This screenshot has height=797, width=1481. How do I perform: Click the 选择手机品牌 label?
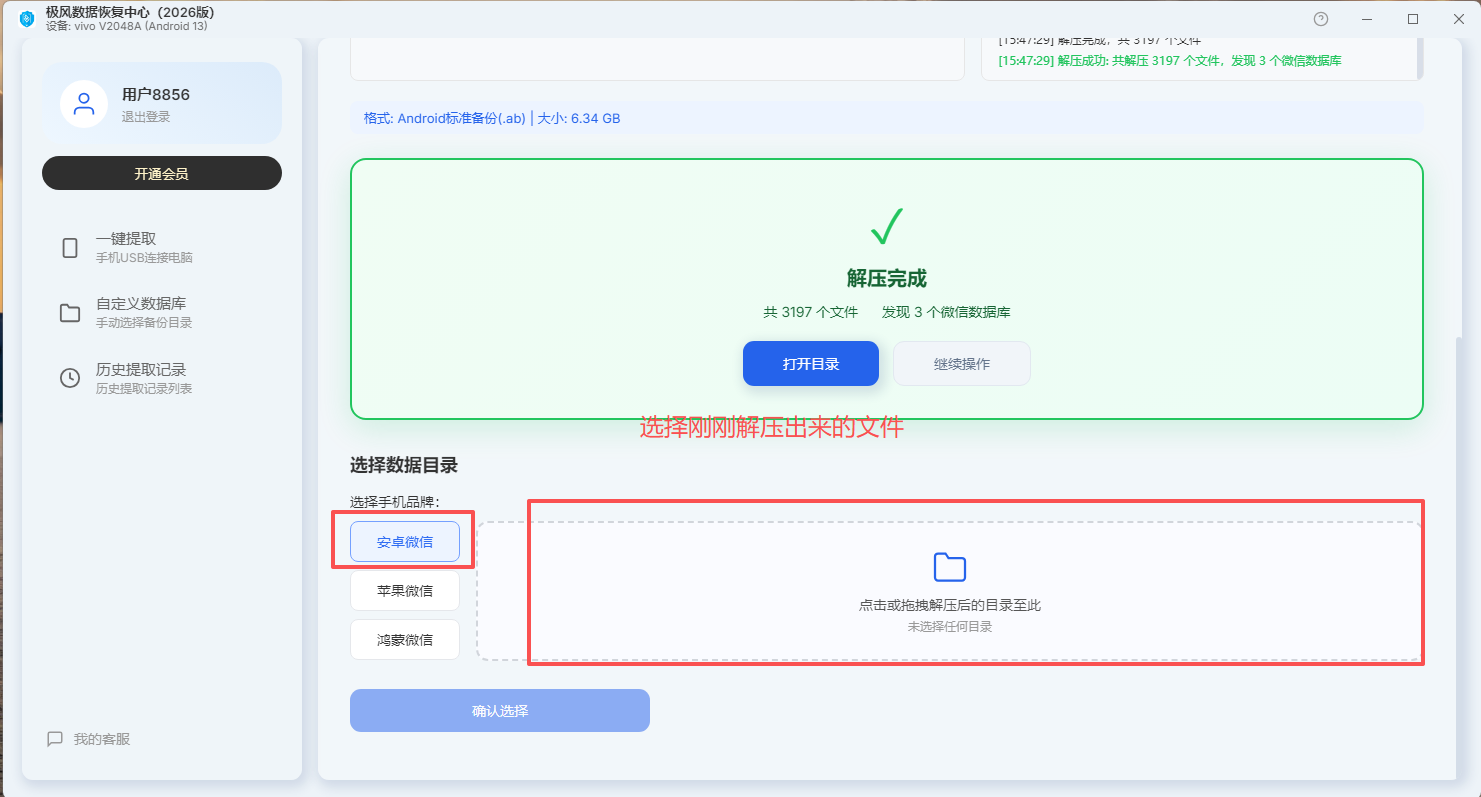[395, 502]
